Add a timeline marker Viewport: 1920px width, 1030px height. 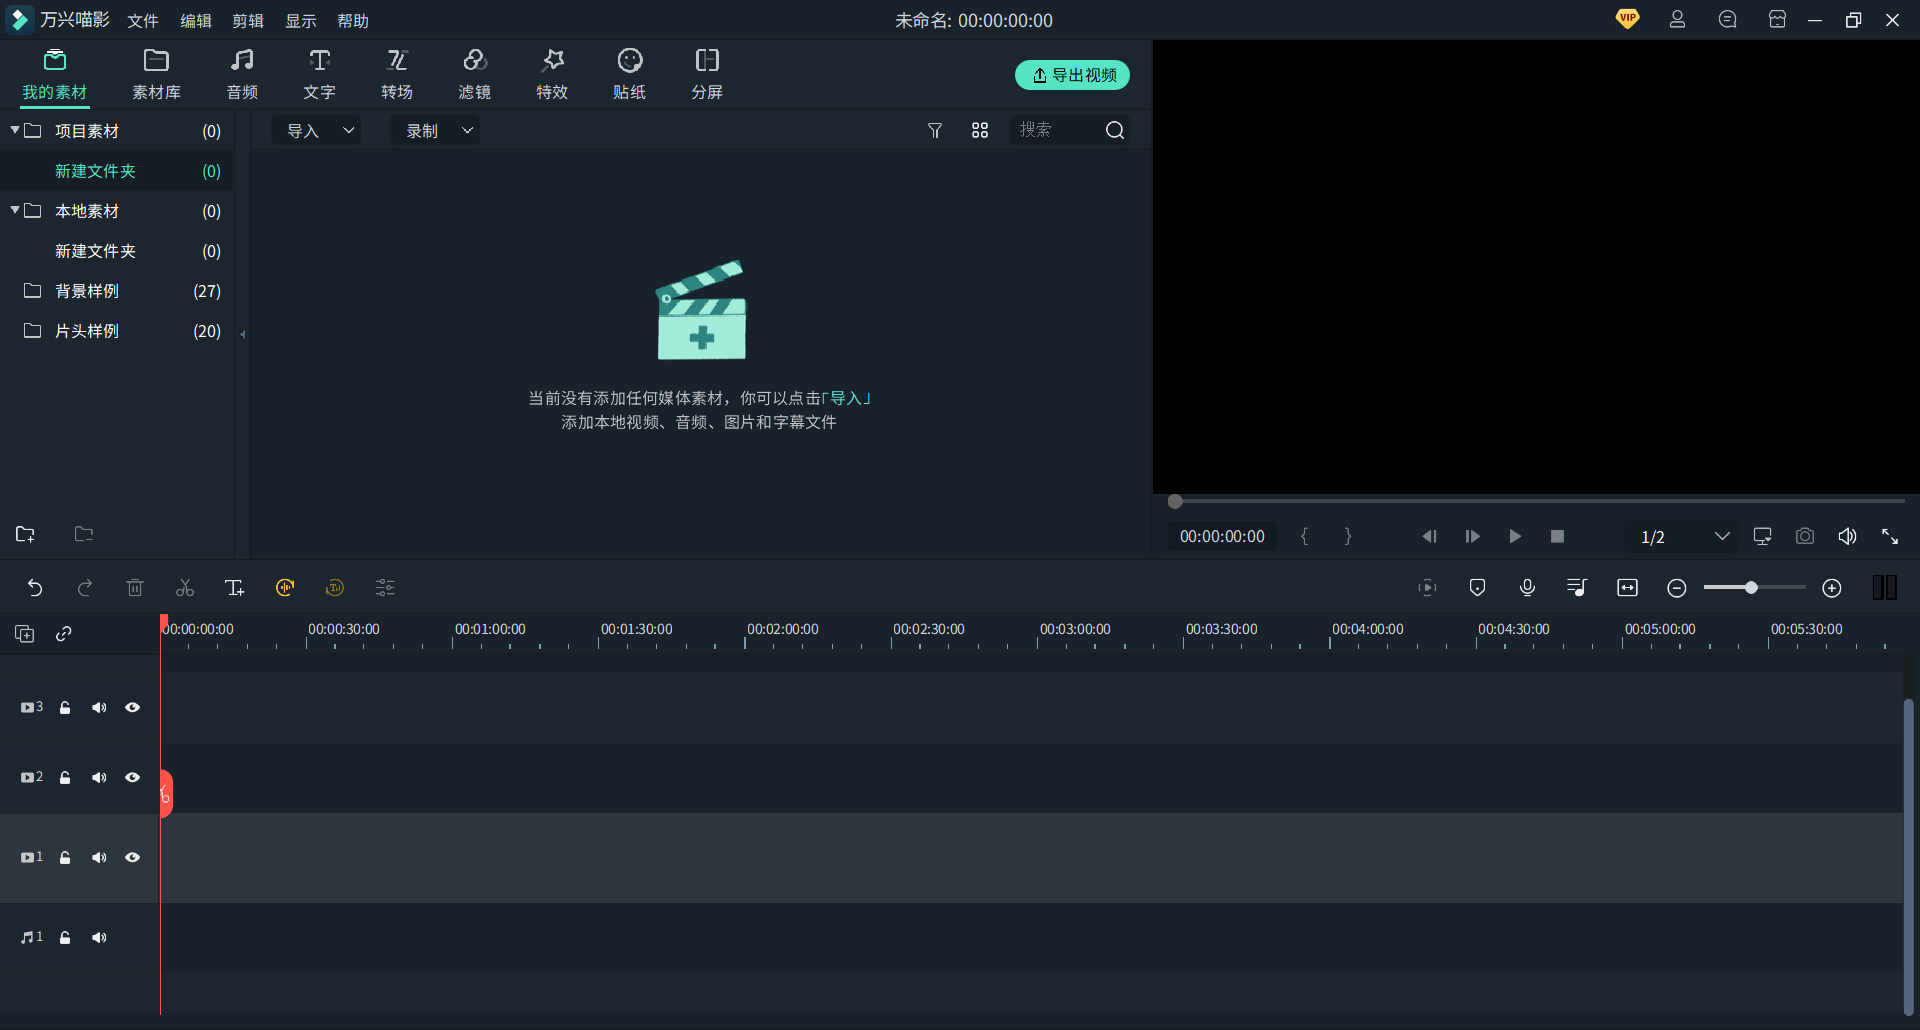(1477, 587)
